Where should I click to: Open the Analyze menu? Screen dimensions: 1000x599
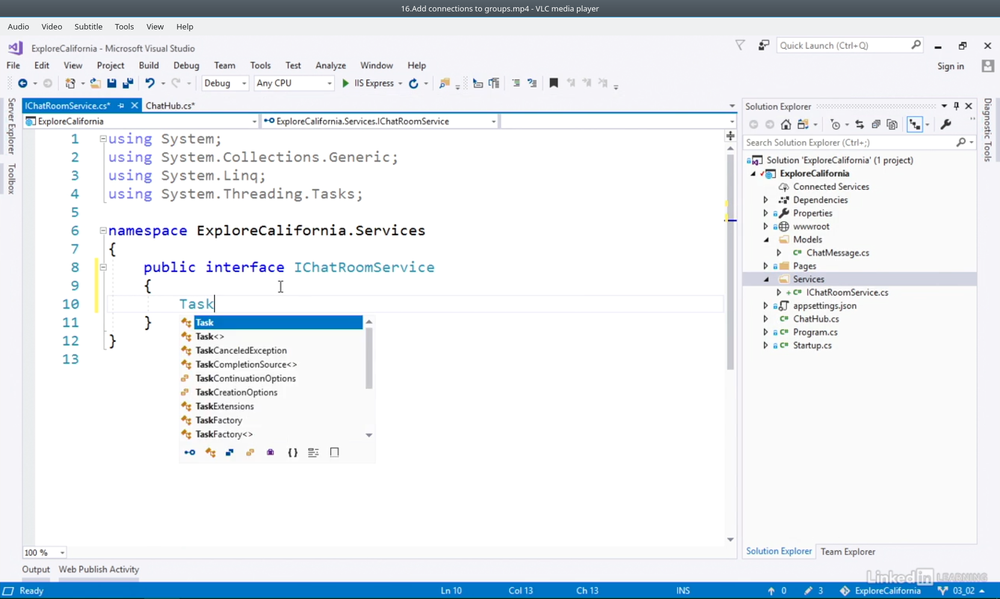(330, 66)
